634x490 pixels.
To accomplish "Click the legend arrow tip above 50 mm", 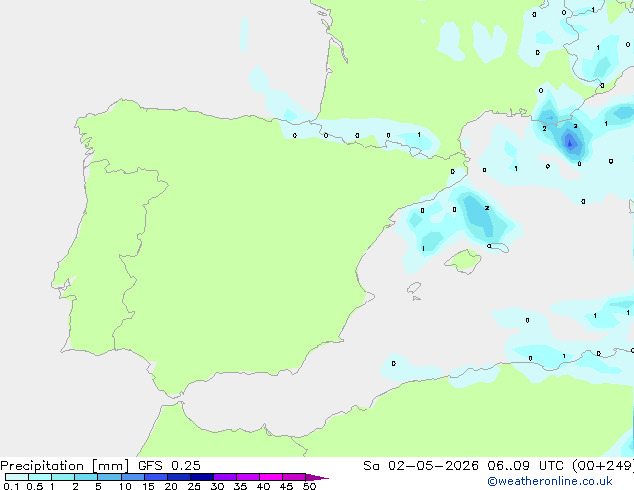I will (x=317, y=477).
